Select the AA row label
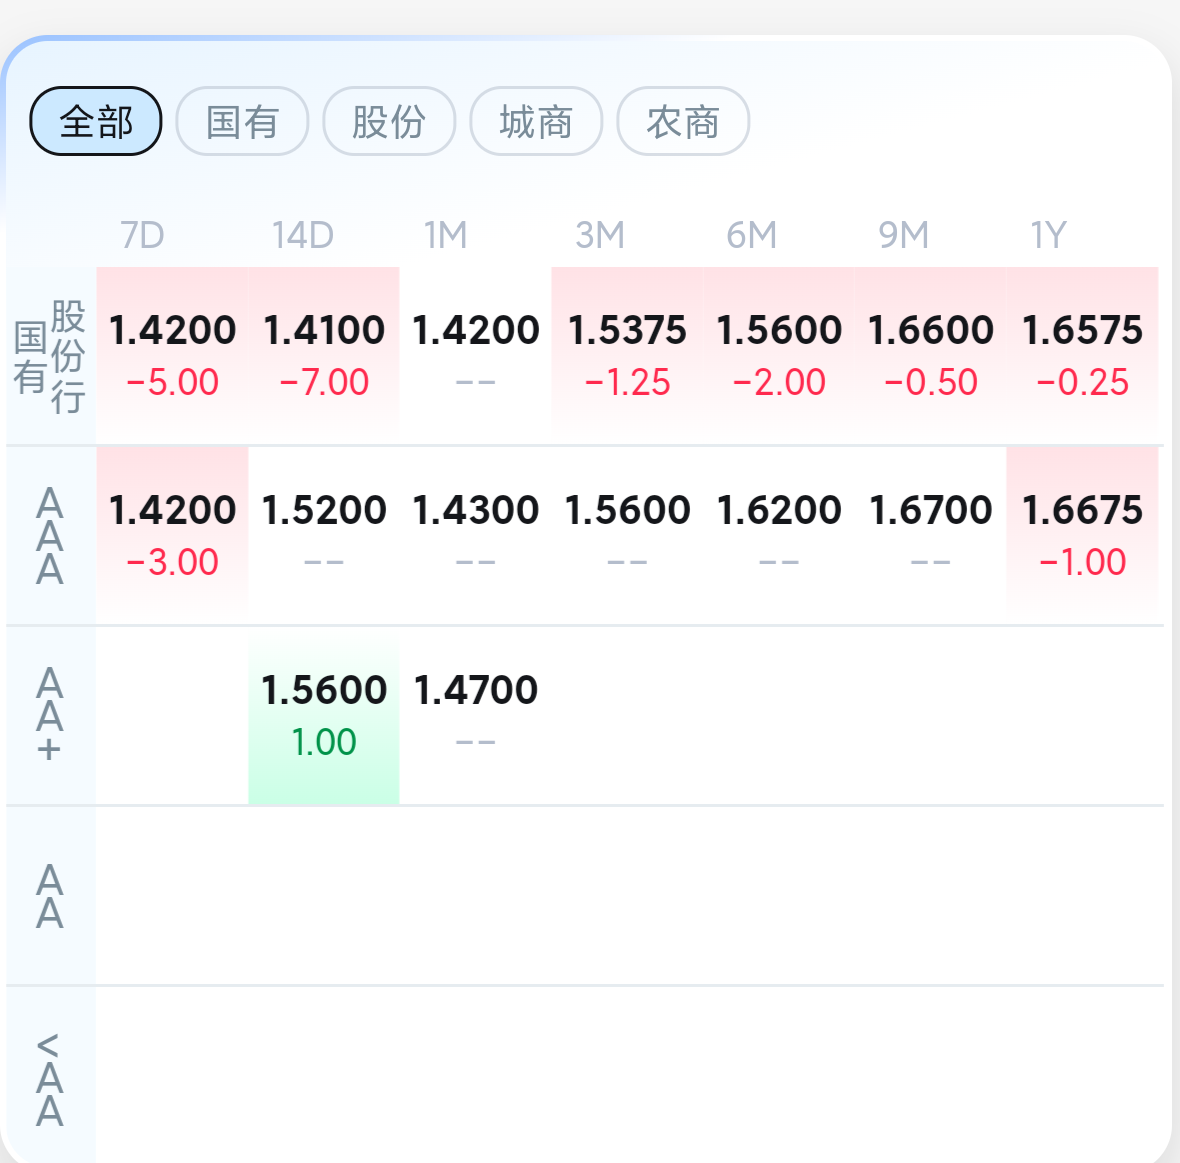The width and height of the screenshot is (1180, 1163). point(50,896)
